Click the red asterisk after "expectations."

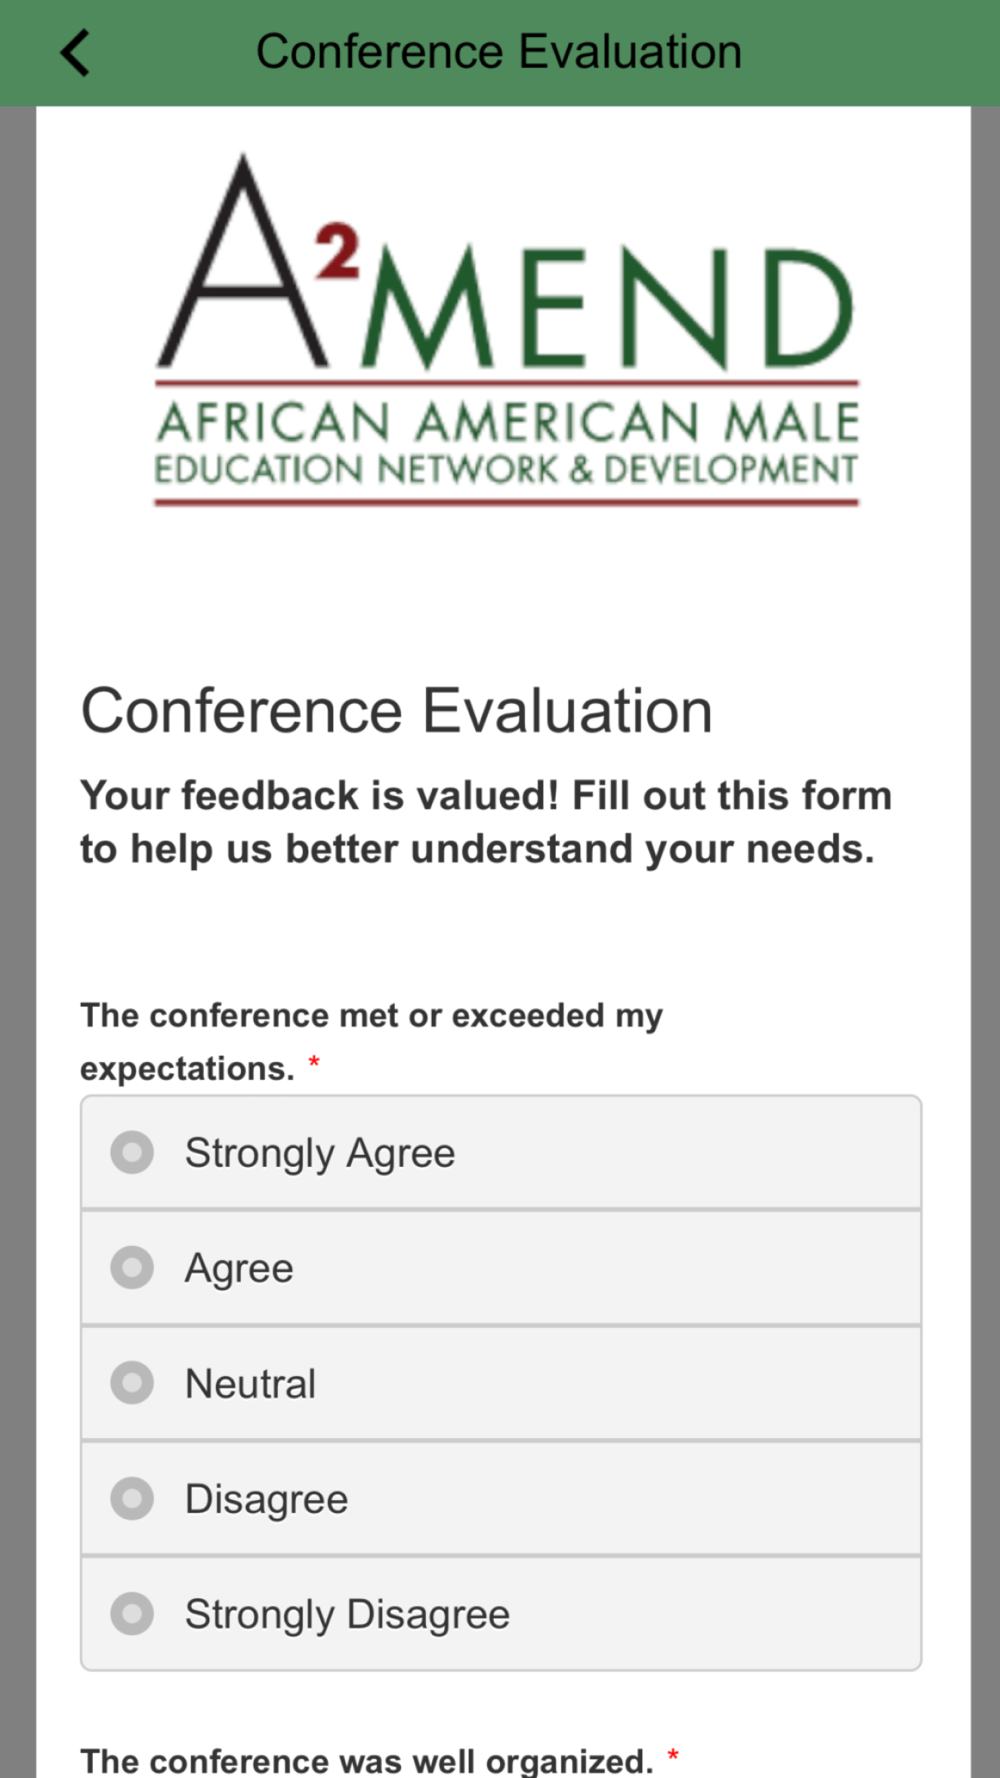point(314,1062)
